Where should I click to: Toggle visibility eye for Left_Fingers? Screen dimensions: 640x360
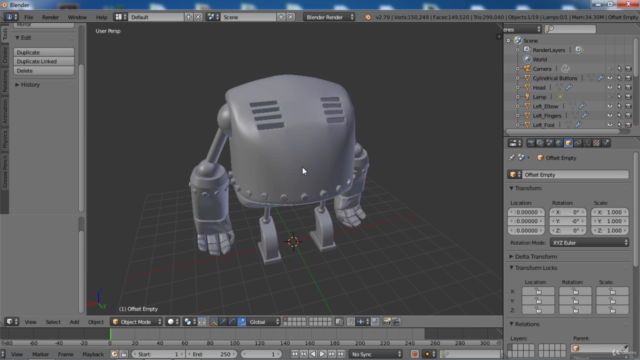coord(610,116)
